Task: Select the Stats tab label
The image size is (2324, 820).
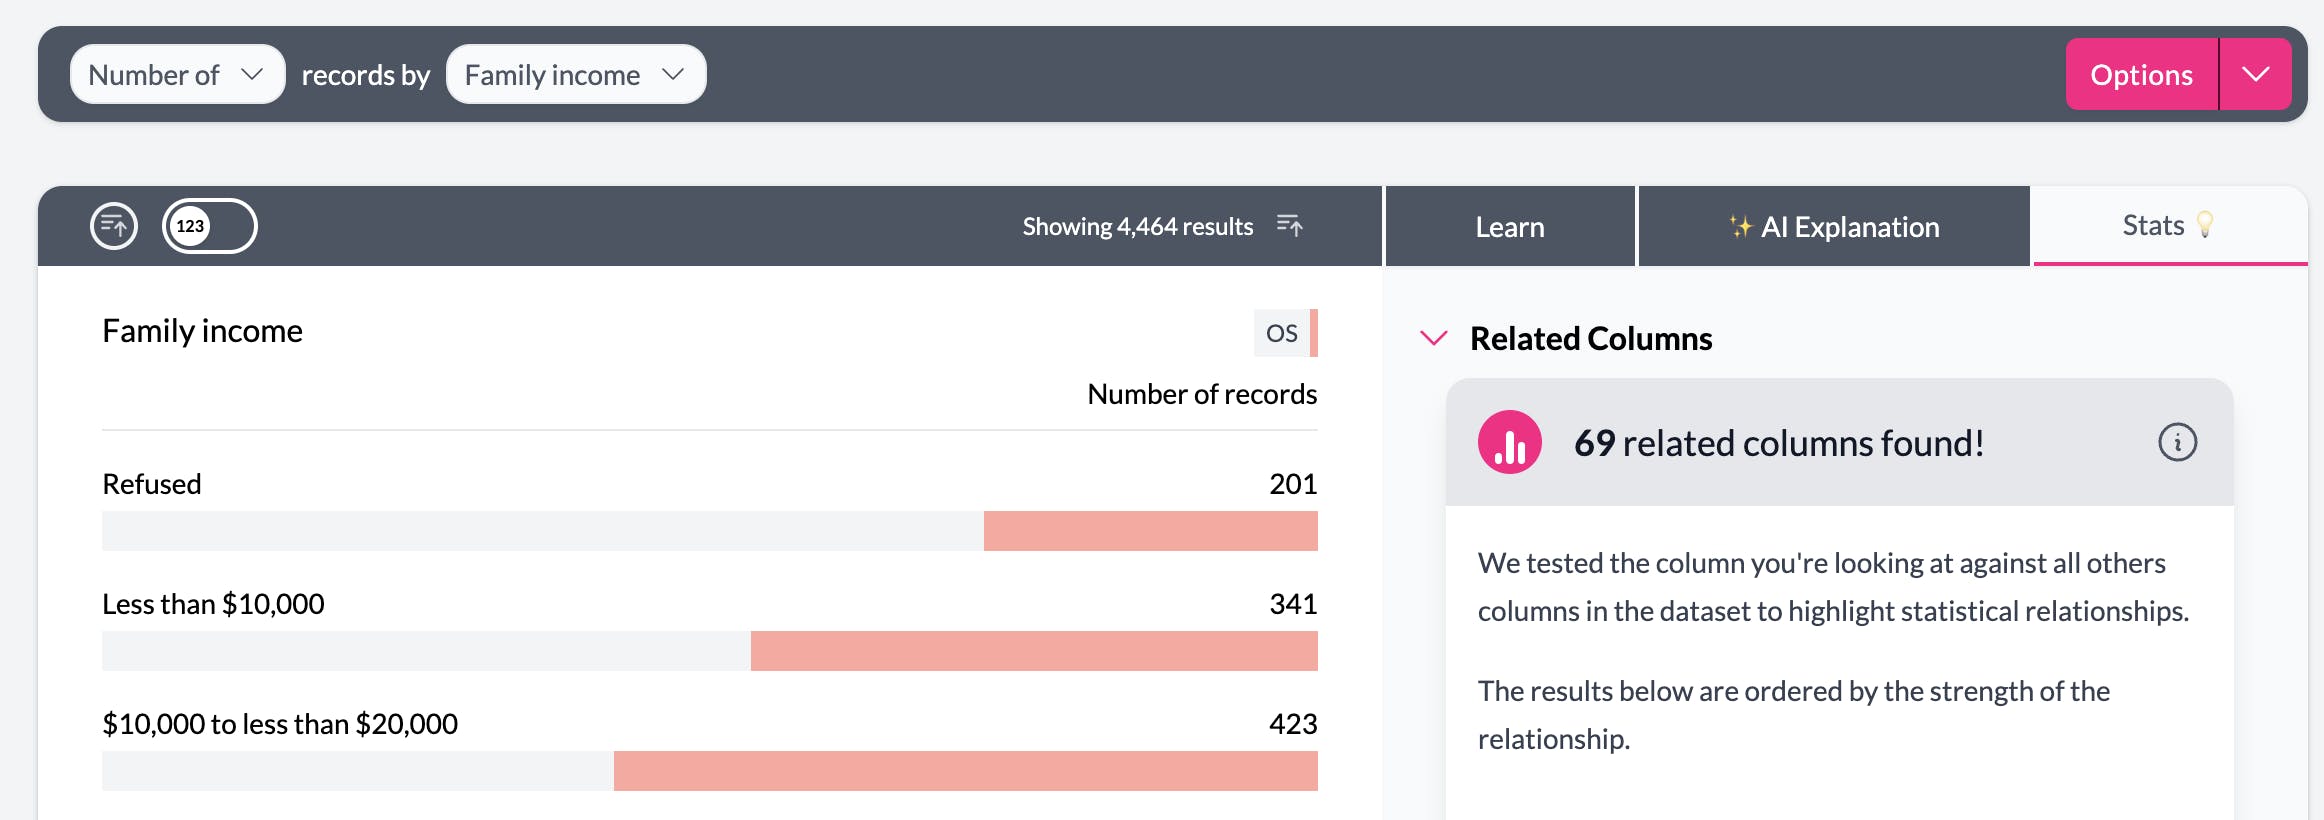Action: (x=2152, y=226)
